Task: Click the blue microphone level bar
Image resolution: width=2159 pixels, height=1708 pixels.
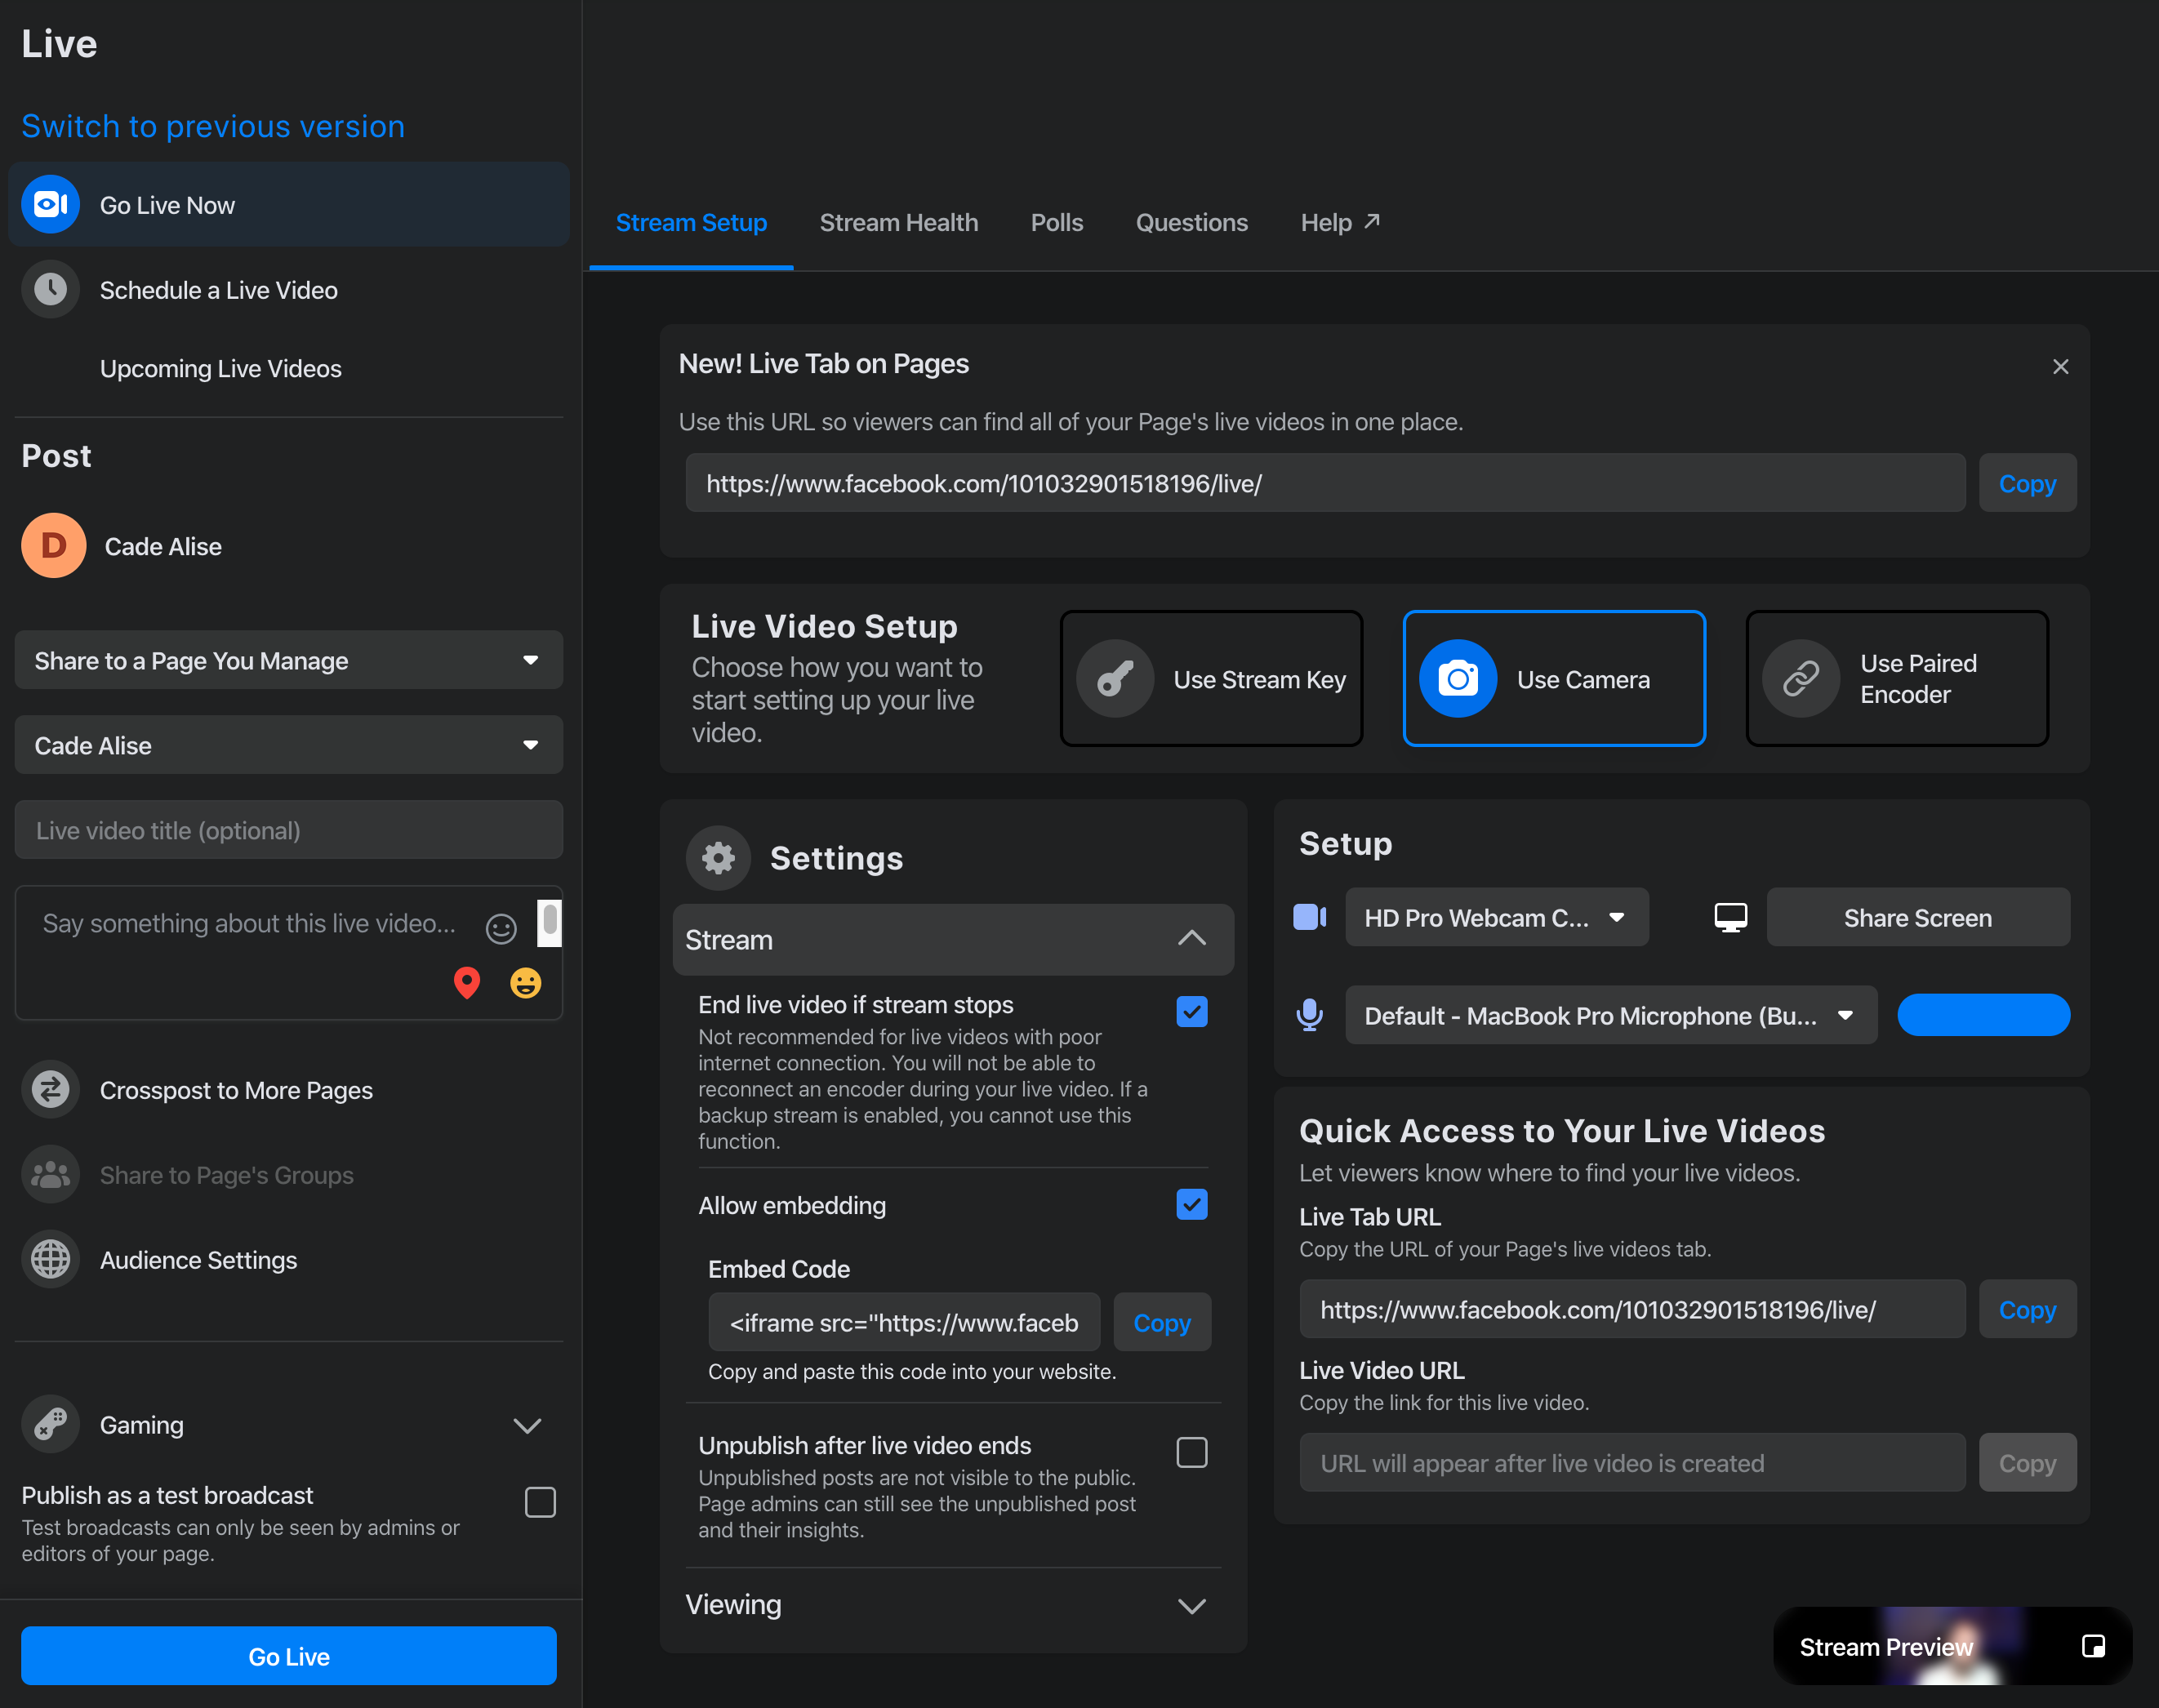Action: [1984, 1016]
